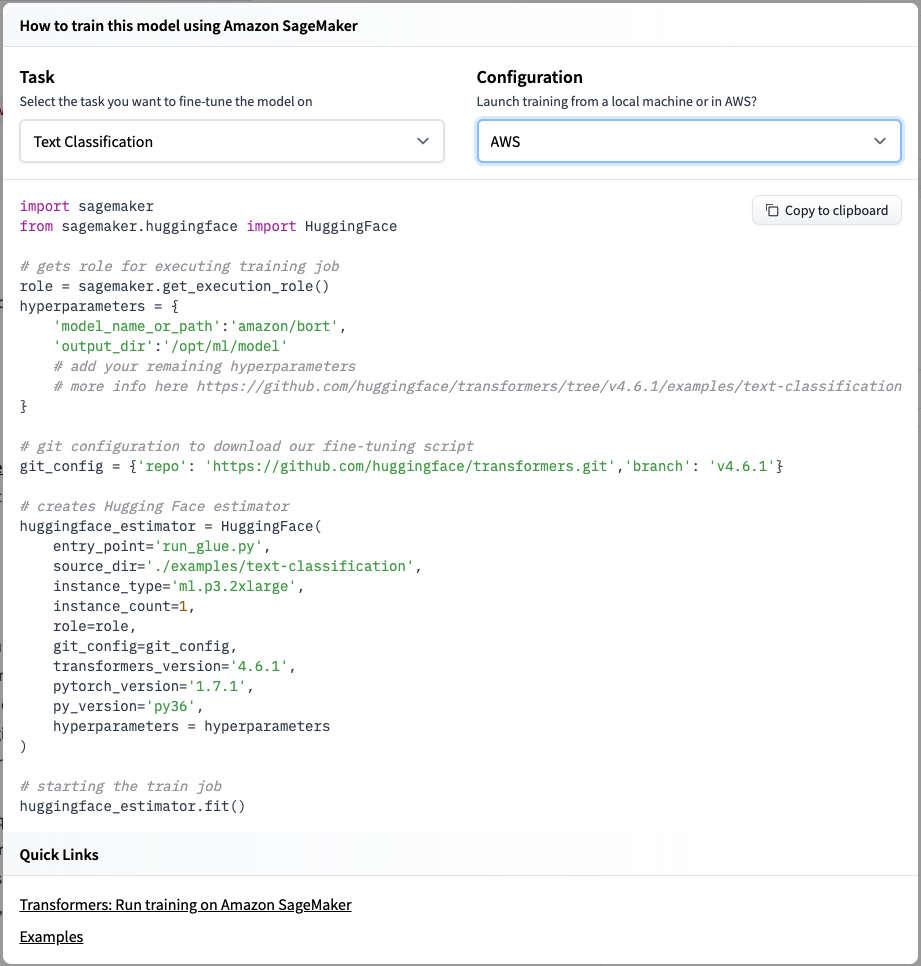The height and width of the screenshot is (966, 921).
Task: Click the comment '# git configuration to download our fine-tuning script'
Action: coord(246,446)
